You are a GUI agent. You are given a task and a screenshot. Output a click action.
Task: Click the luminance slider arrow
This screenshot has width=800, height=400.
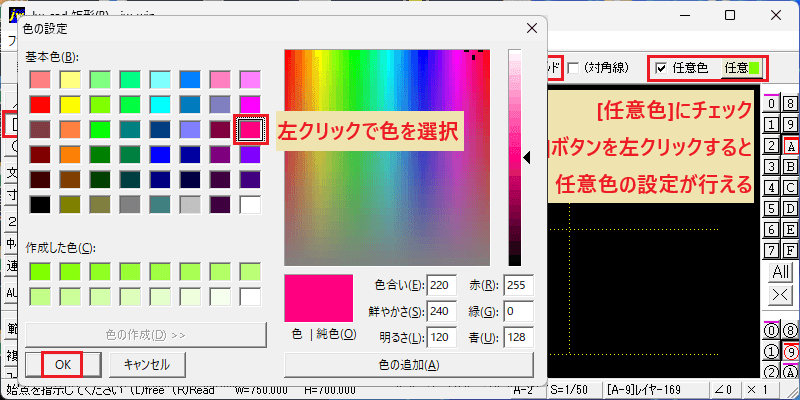527,159
